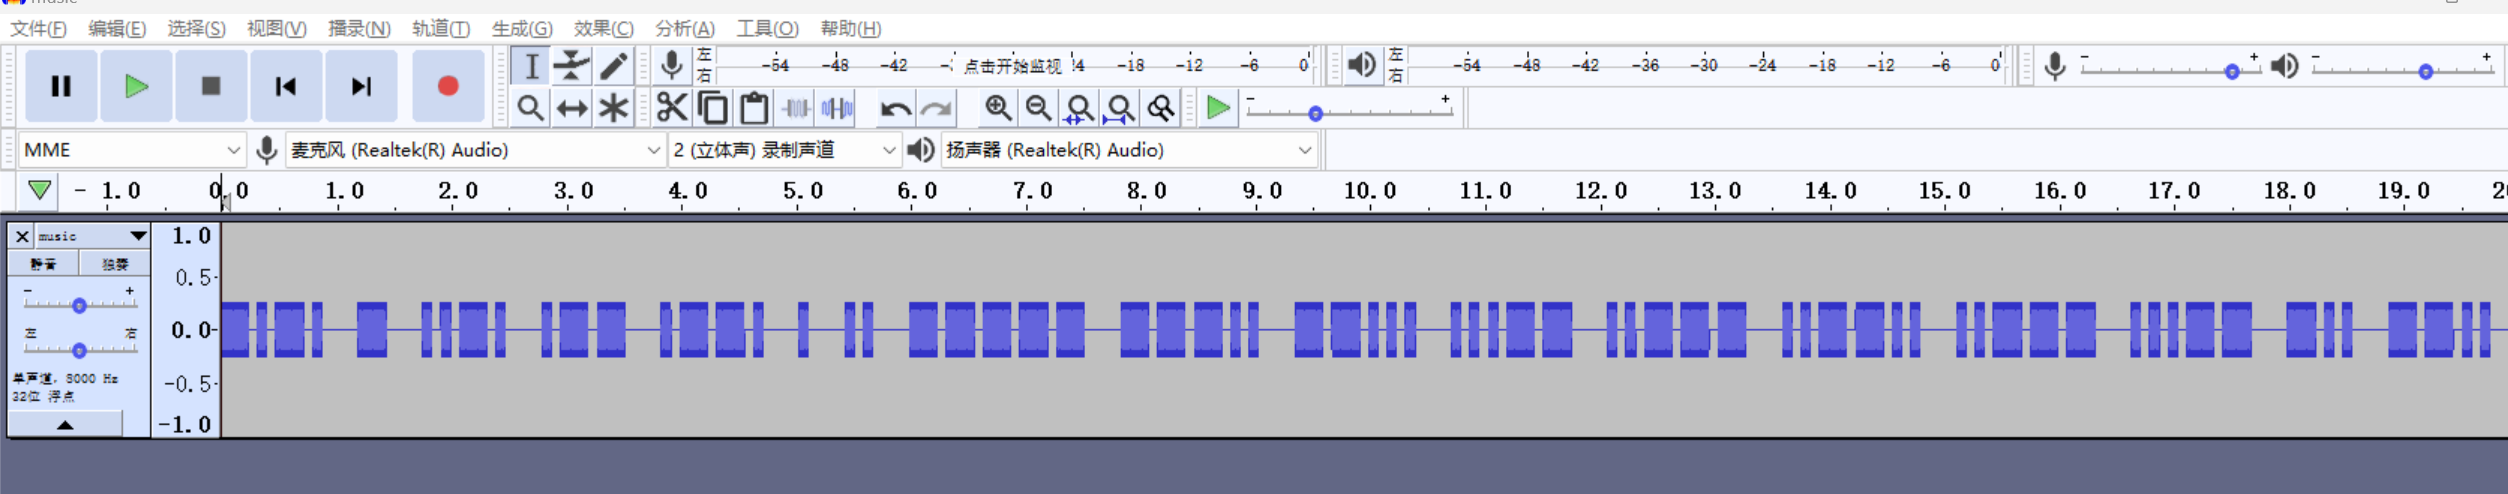Click the Zoom In magnifier
Image resolution: width=2508 pixels, height=494 pixels.
pos(997,108)
